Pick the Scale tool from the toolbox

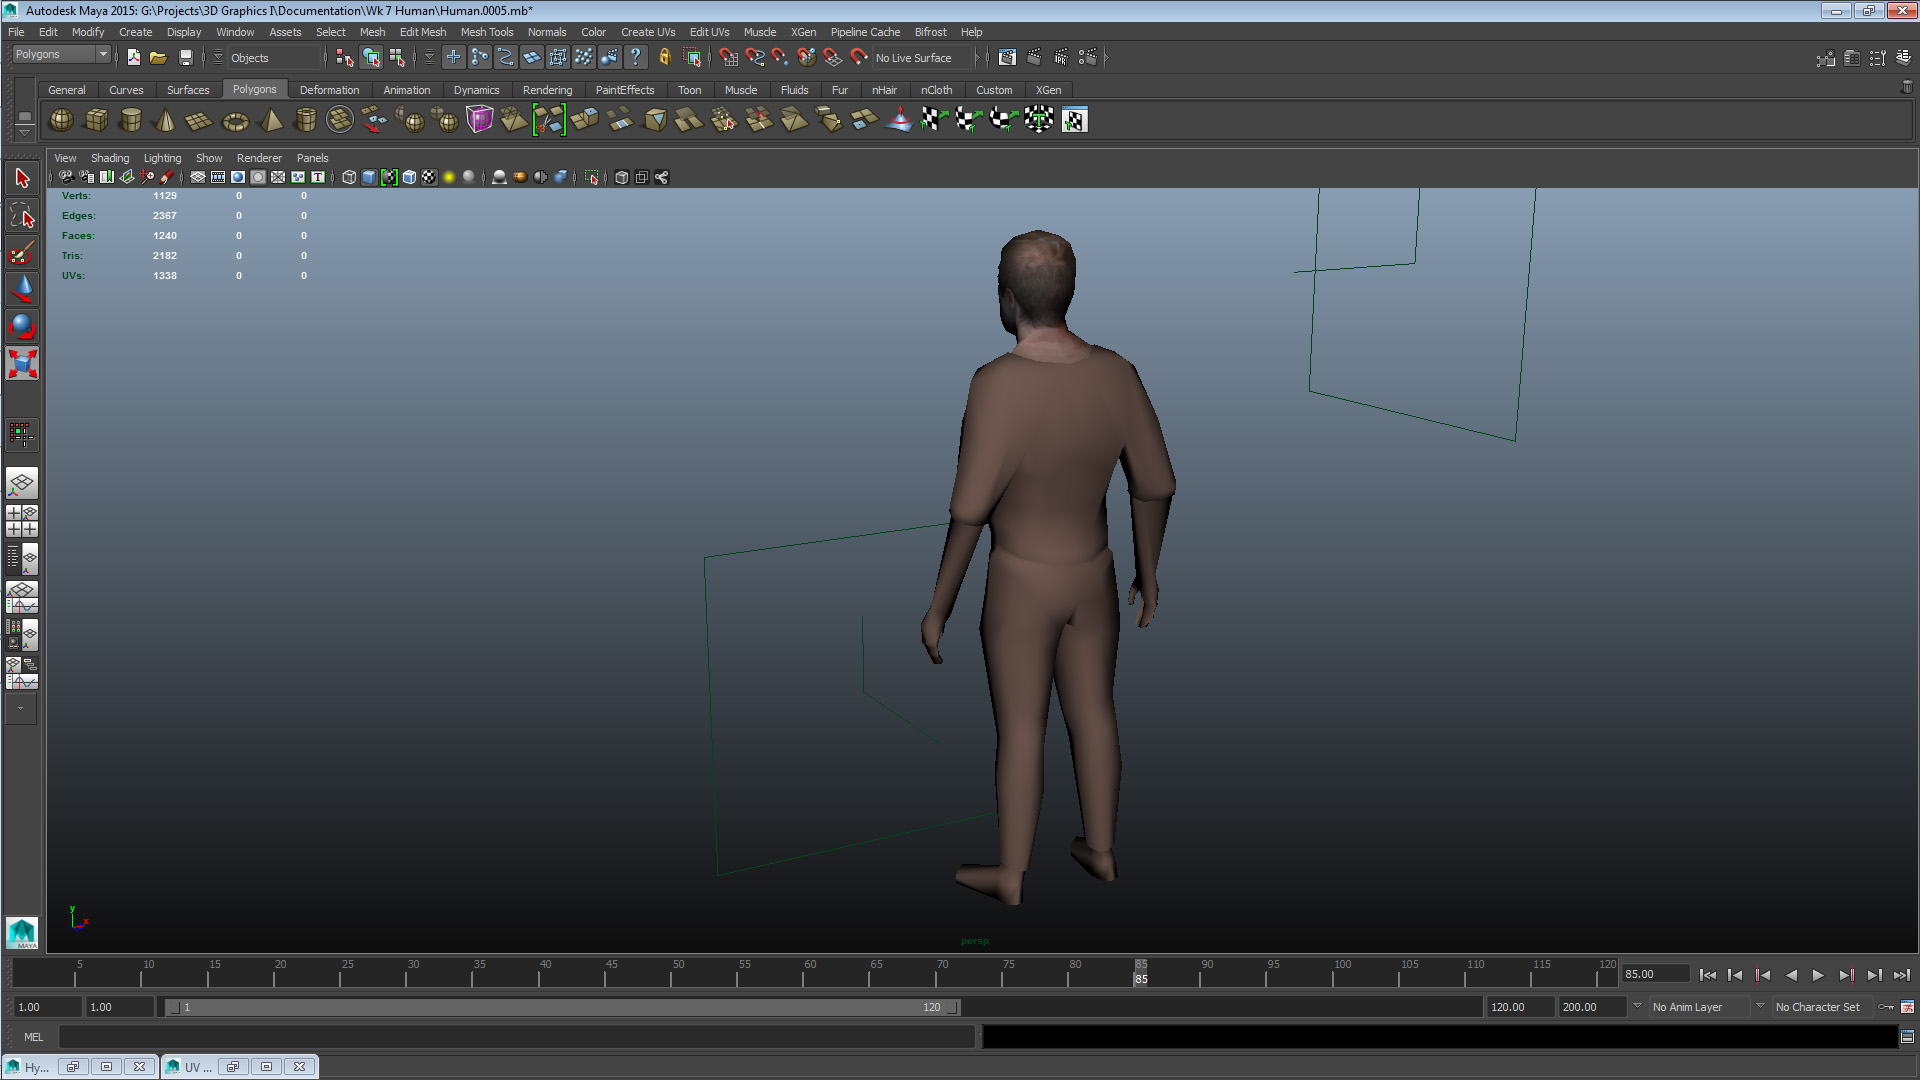click(x=22, y=363)
